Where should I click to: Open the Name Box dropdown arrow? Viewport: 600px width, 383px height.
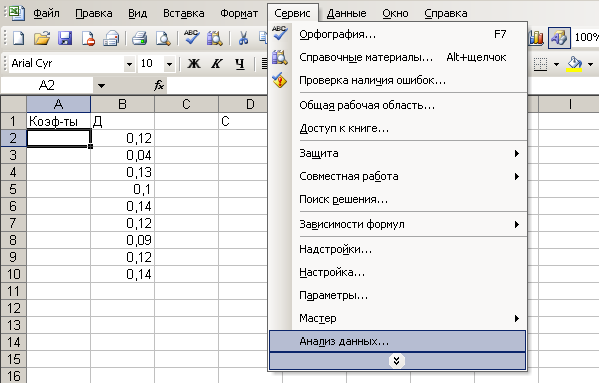click(101, 85)
